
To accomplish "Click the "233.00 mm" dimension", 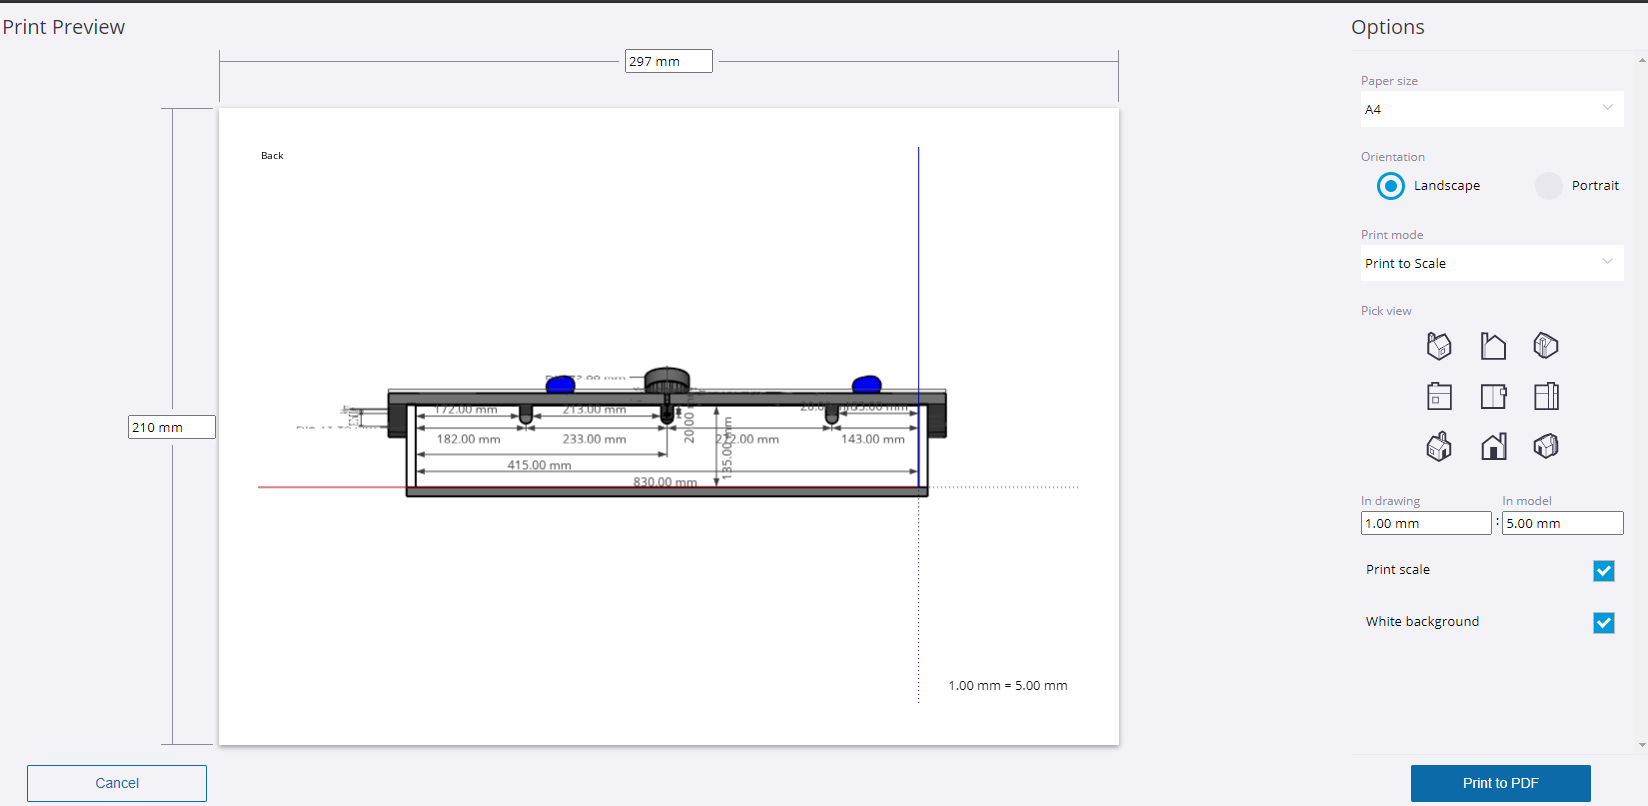I will pyautogui.click(x=594, y=439).
